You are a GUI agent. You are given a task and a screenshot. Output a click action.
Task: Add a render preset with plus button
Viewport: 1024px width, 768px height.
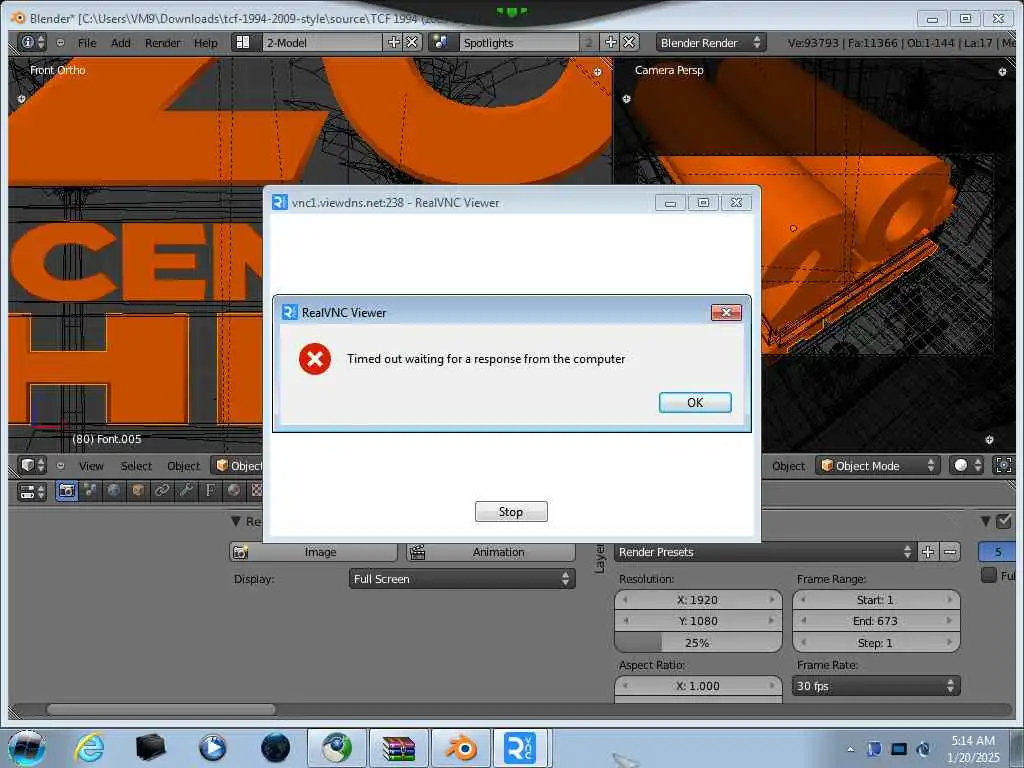pyautogui.click(x=928, y=552)
